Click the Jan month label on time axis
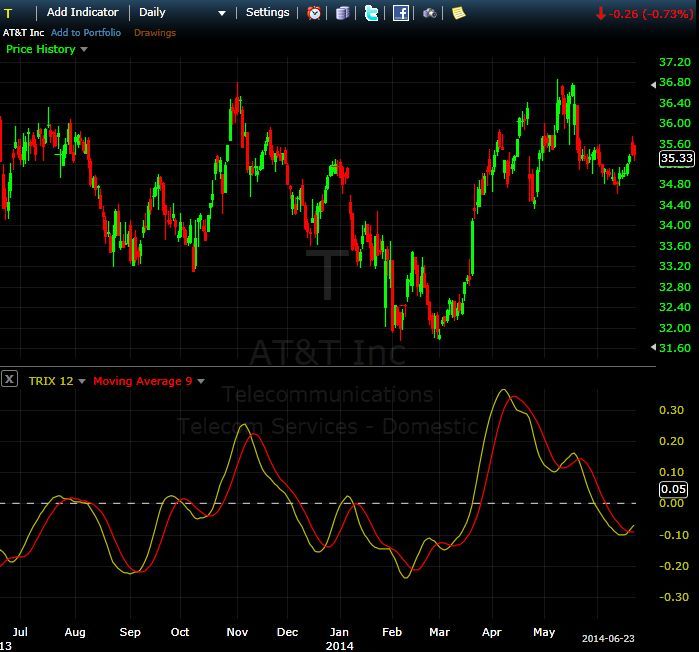 tap(339, 632)
